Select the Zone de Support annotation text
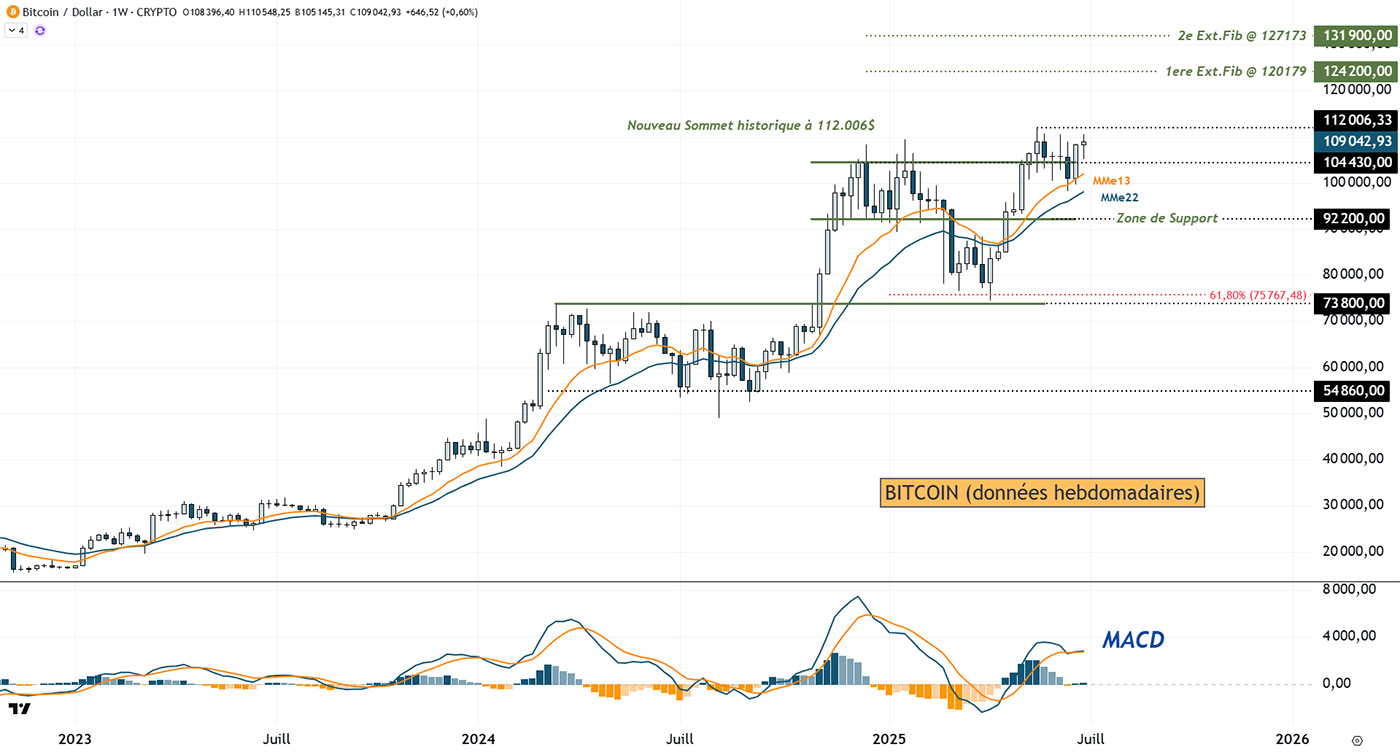The height and width of the screenshot is (755, 1400). coord(1166,218)
